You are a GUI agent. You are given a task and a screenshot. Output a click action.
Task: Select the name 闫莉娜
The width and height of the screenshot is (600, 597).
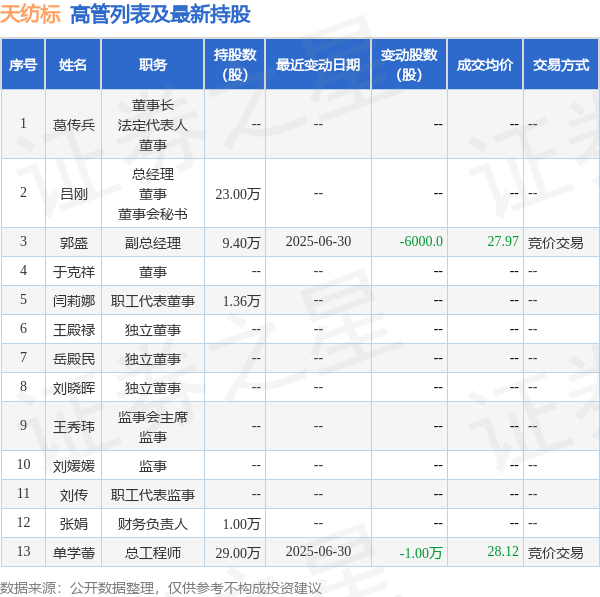pyautogui.click(x=73, y=301)
